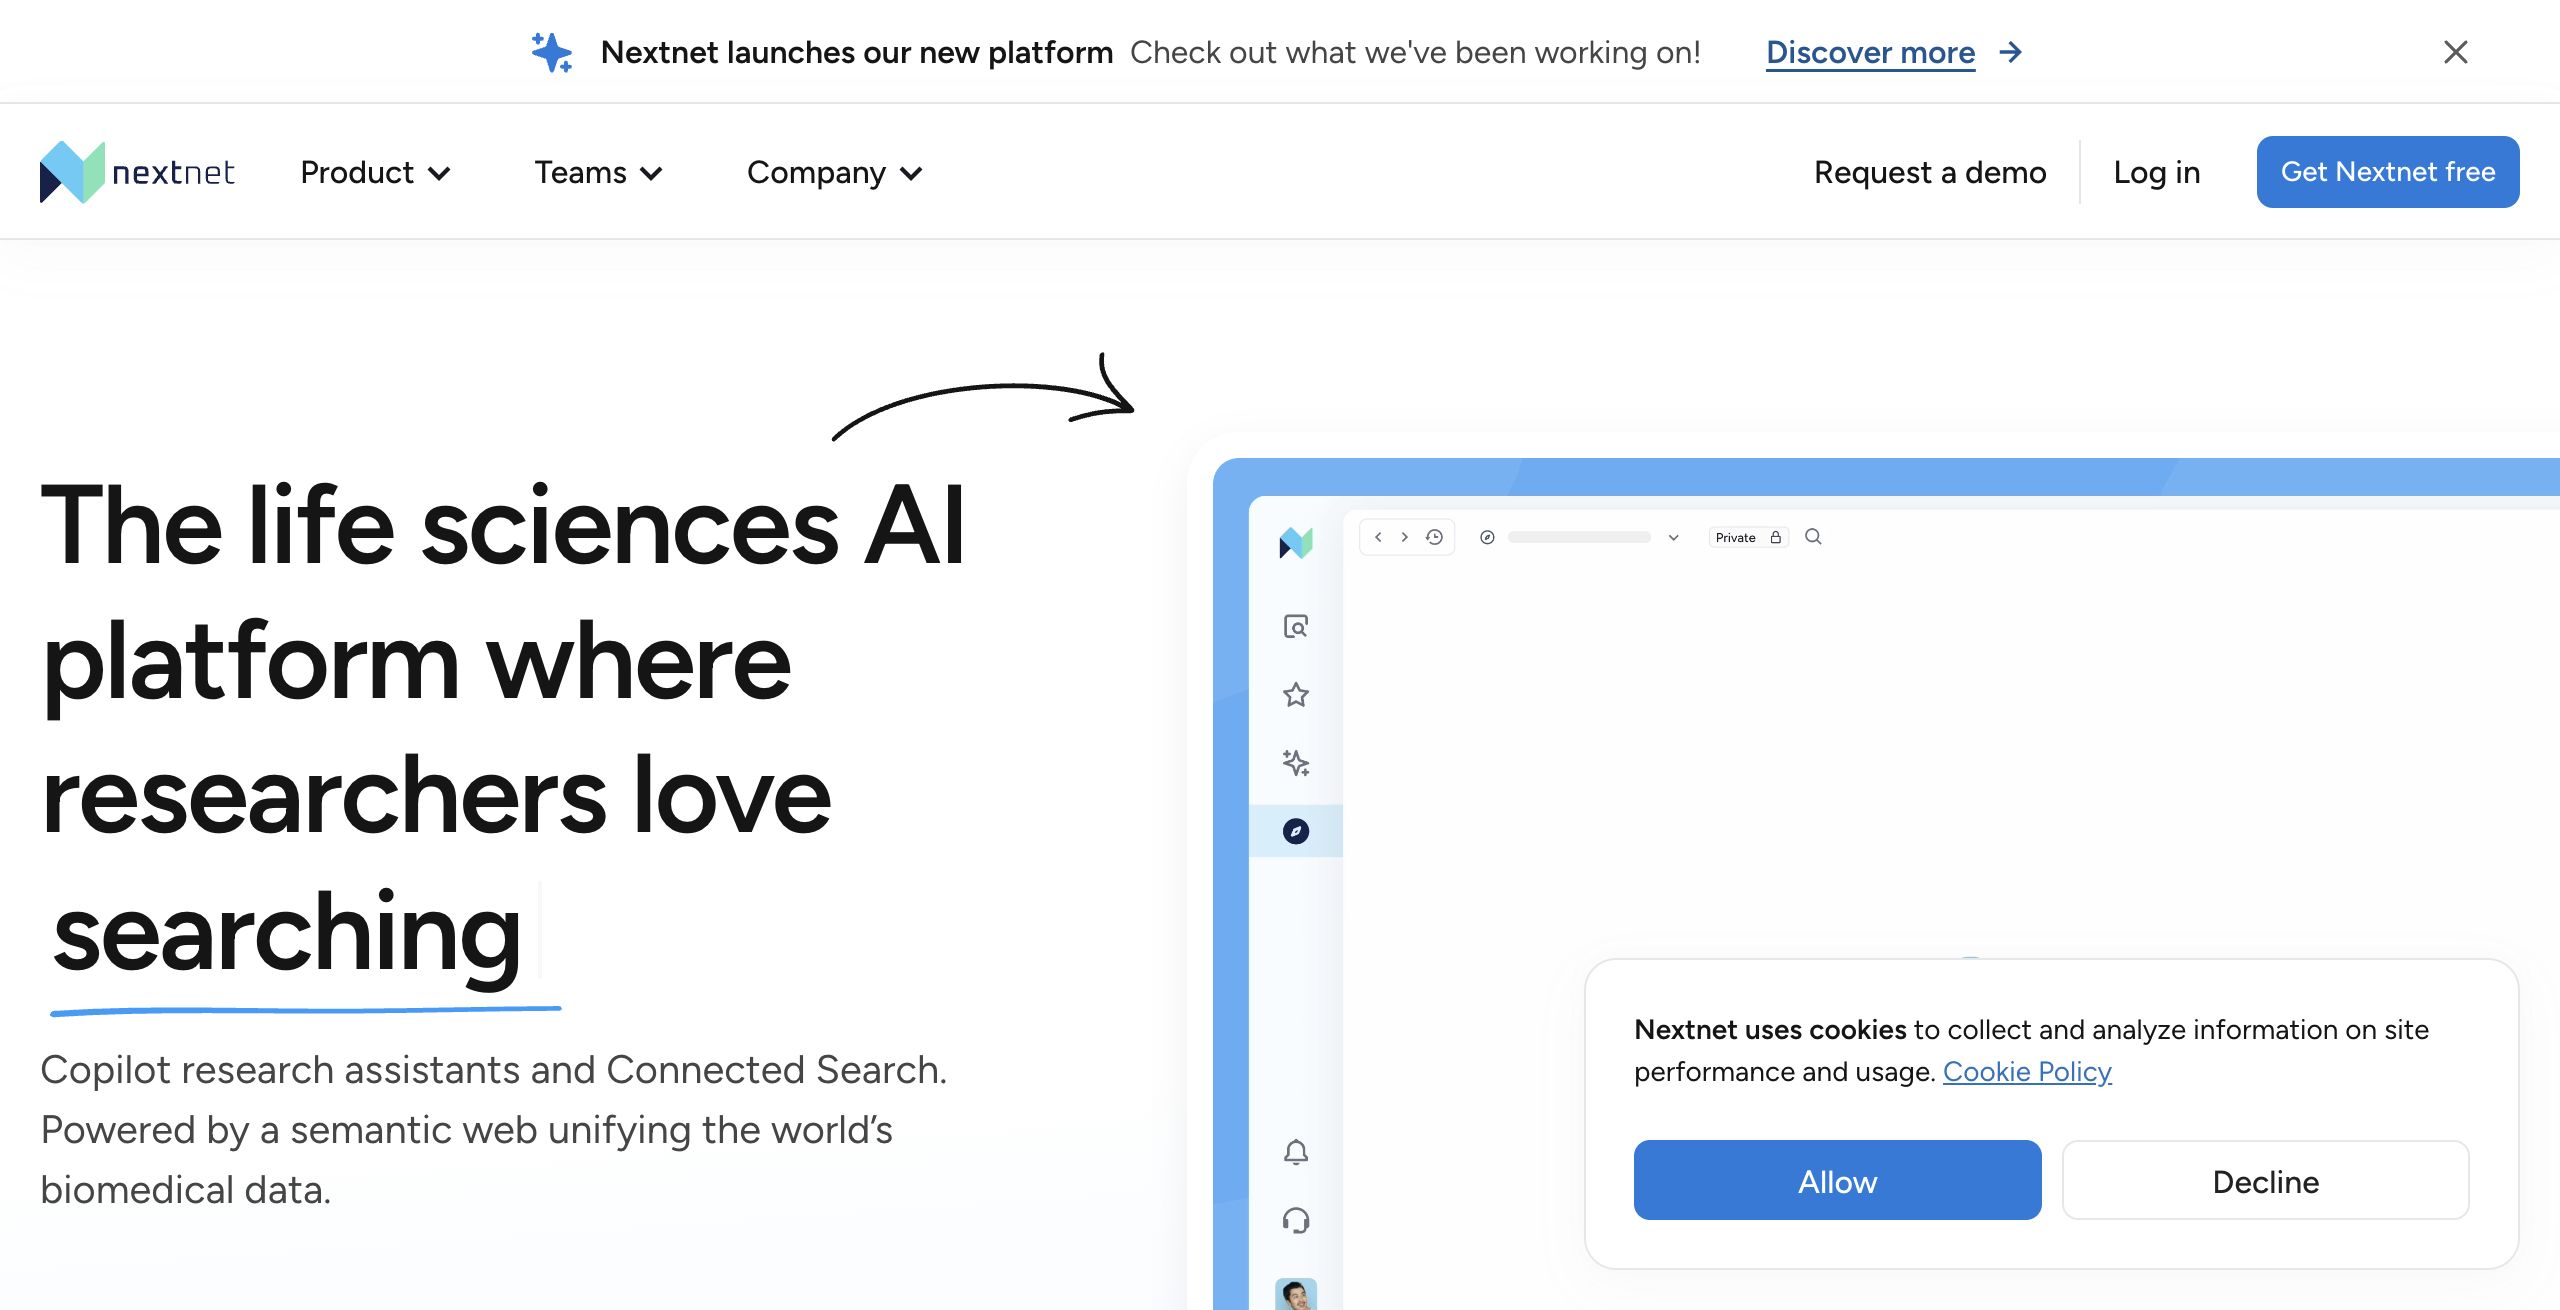Expand the Company dropdown menu
The height and width of the screenshot is (1310, 2560).
(x=834, y=172)
